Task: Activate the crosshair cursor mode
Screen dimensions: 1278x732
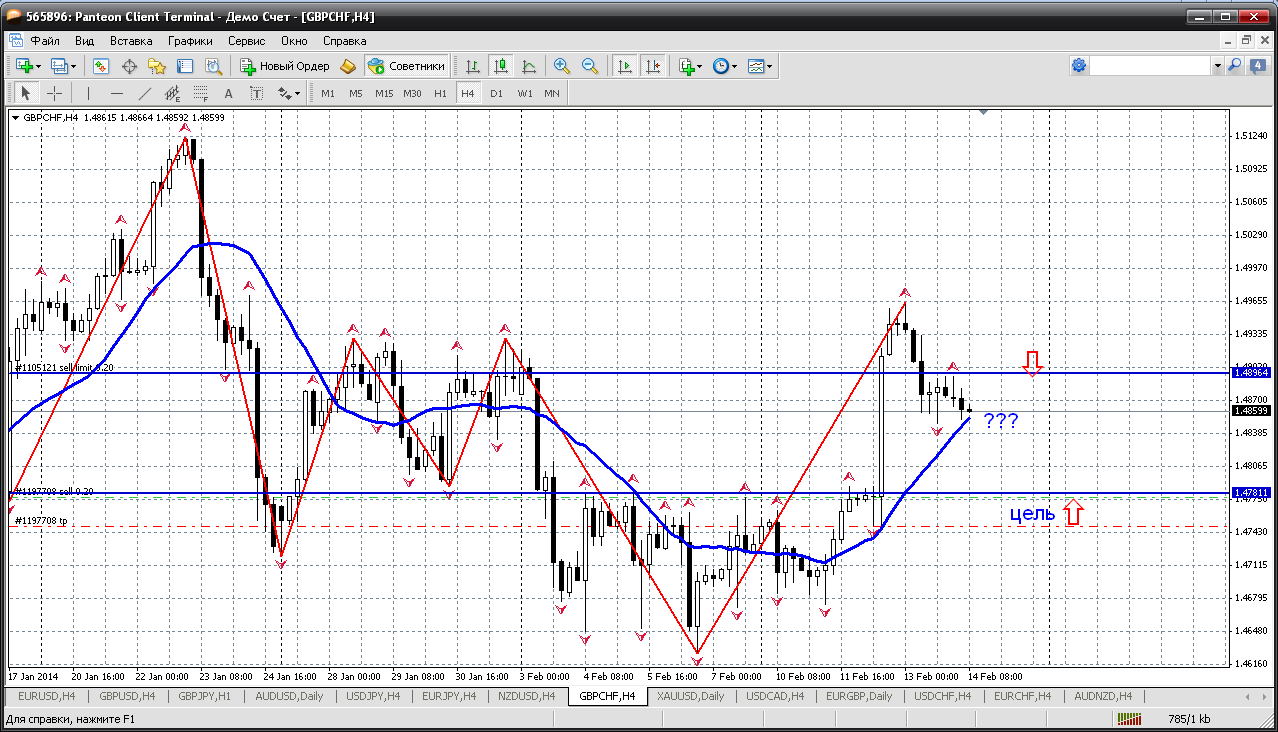Action: tap(54, 93)
